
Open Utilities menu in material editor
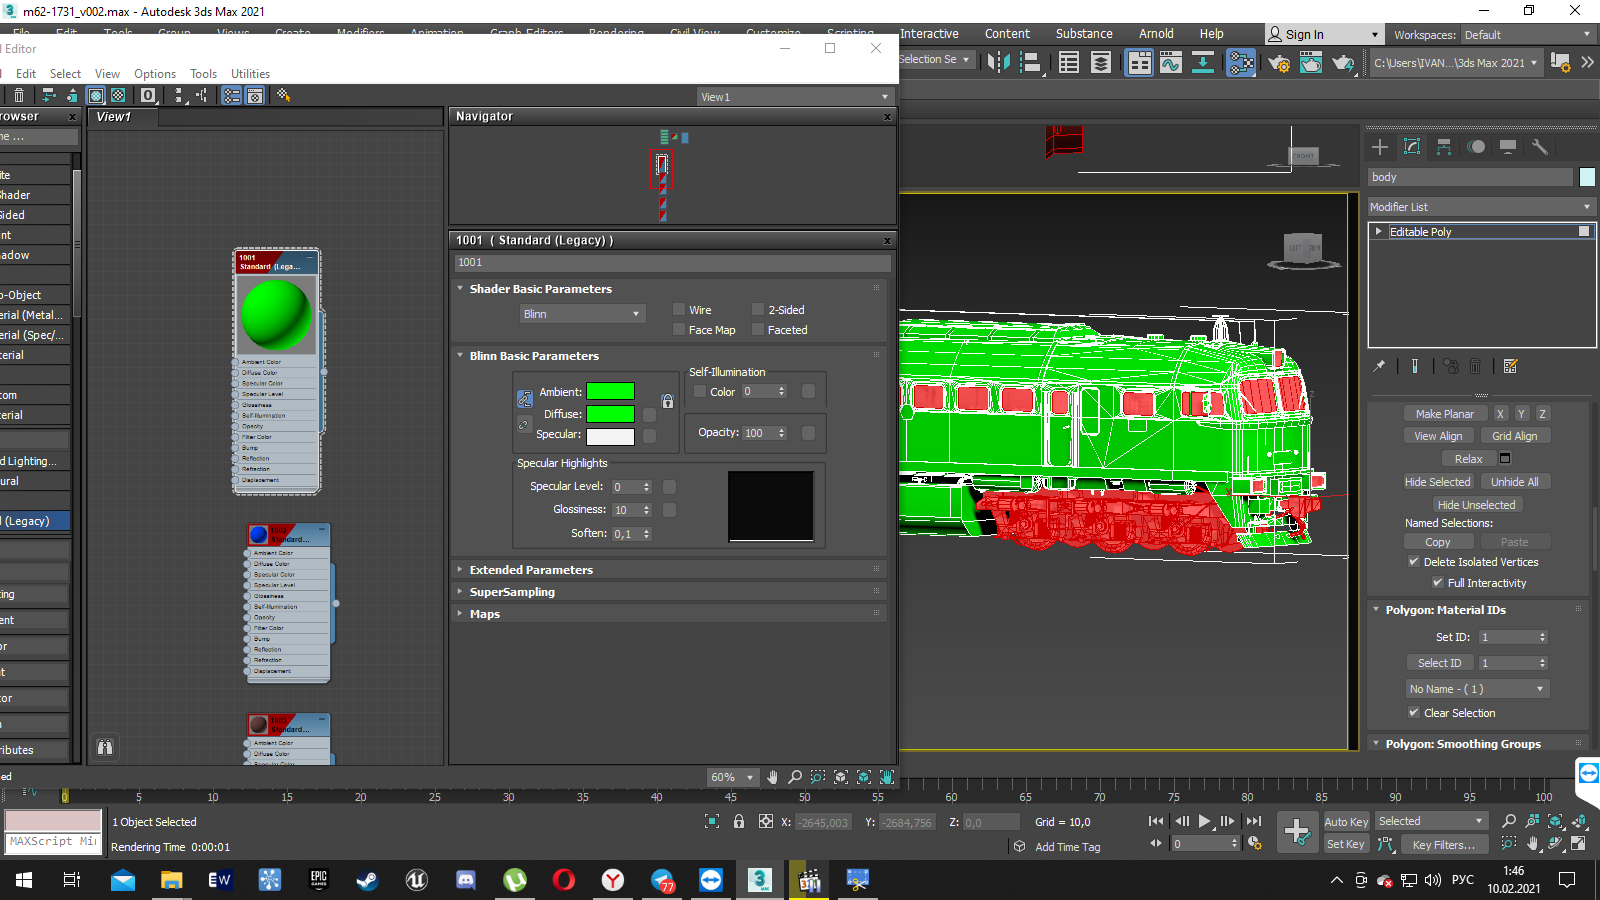[x=250, y=74]
